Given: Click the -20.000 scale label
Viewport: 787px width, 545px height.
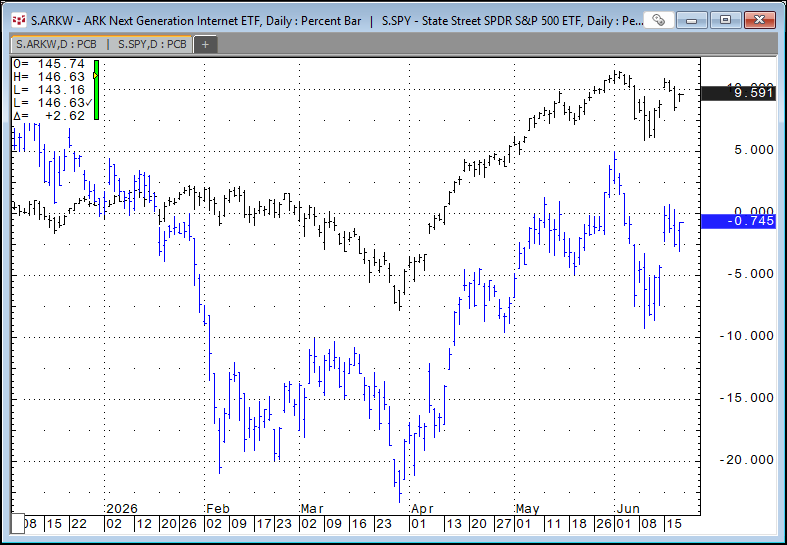Looking at the screenshot, I should (747, 460).
